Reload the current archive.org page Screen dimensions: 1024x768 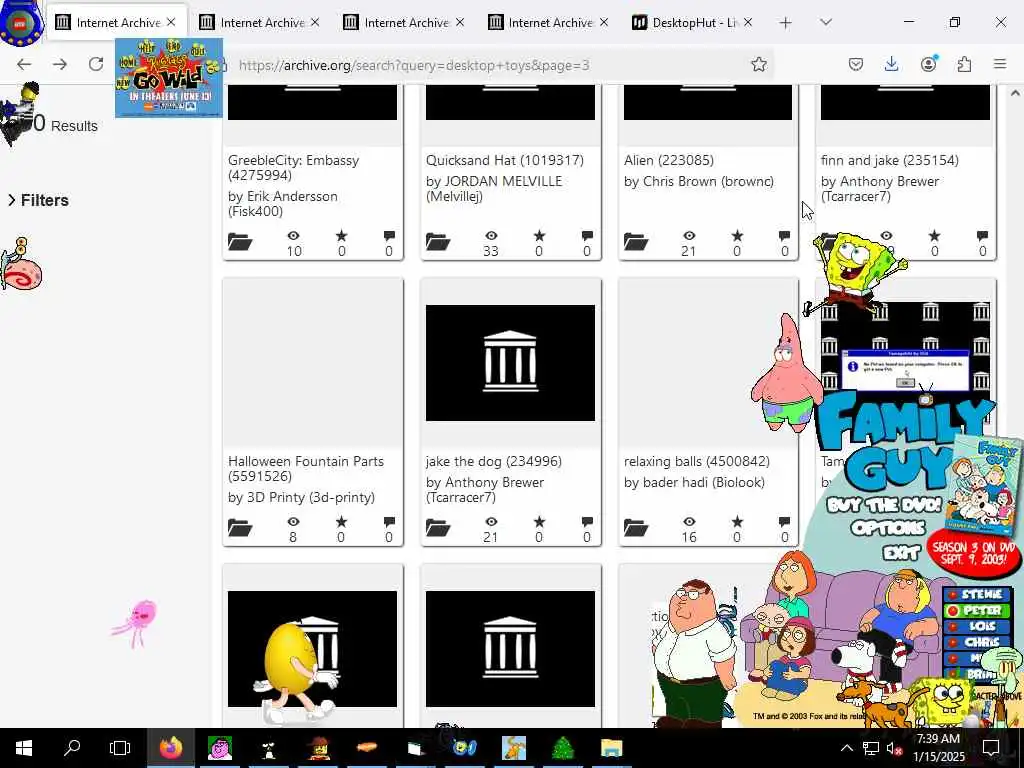96,64
